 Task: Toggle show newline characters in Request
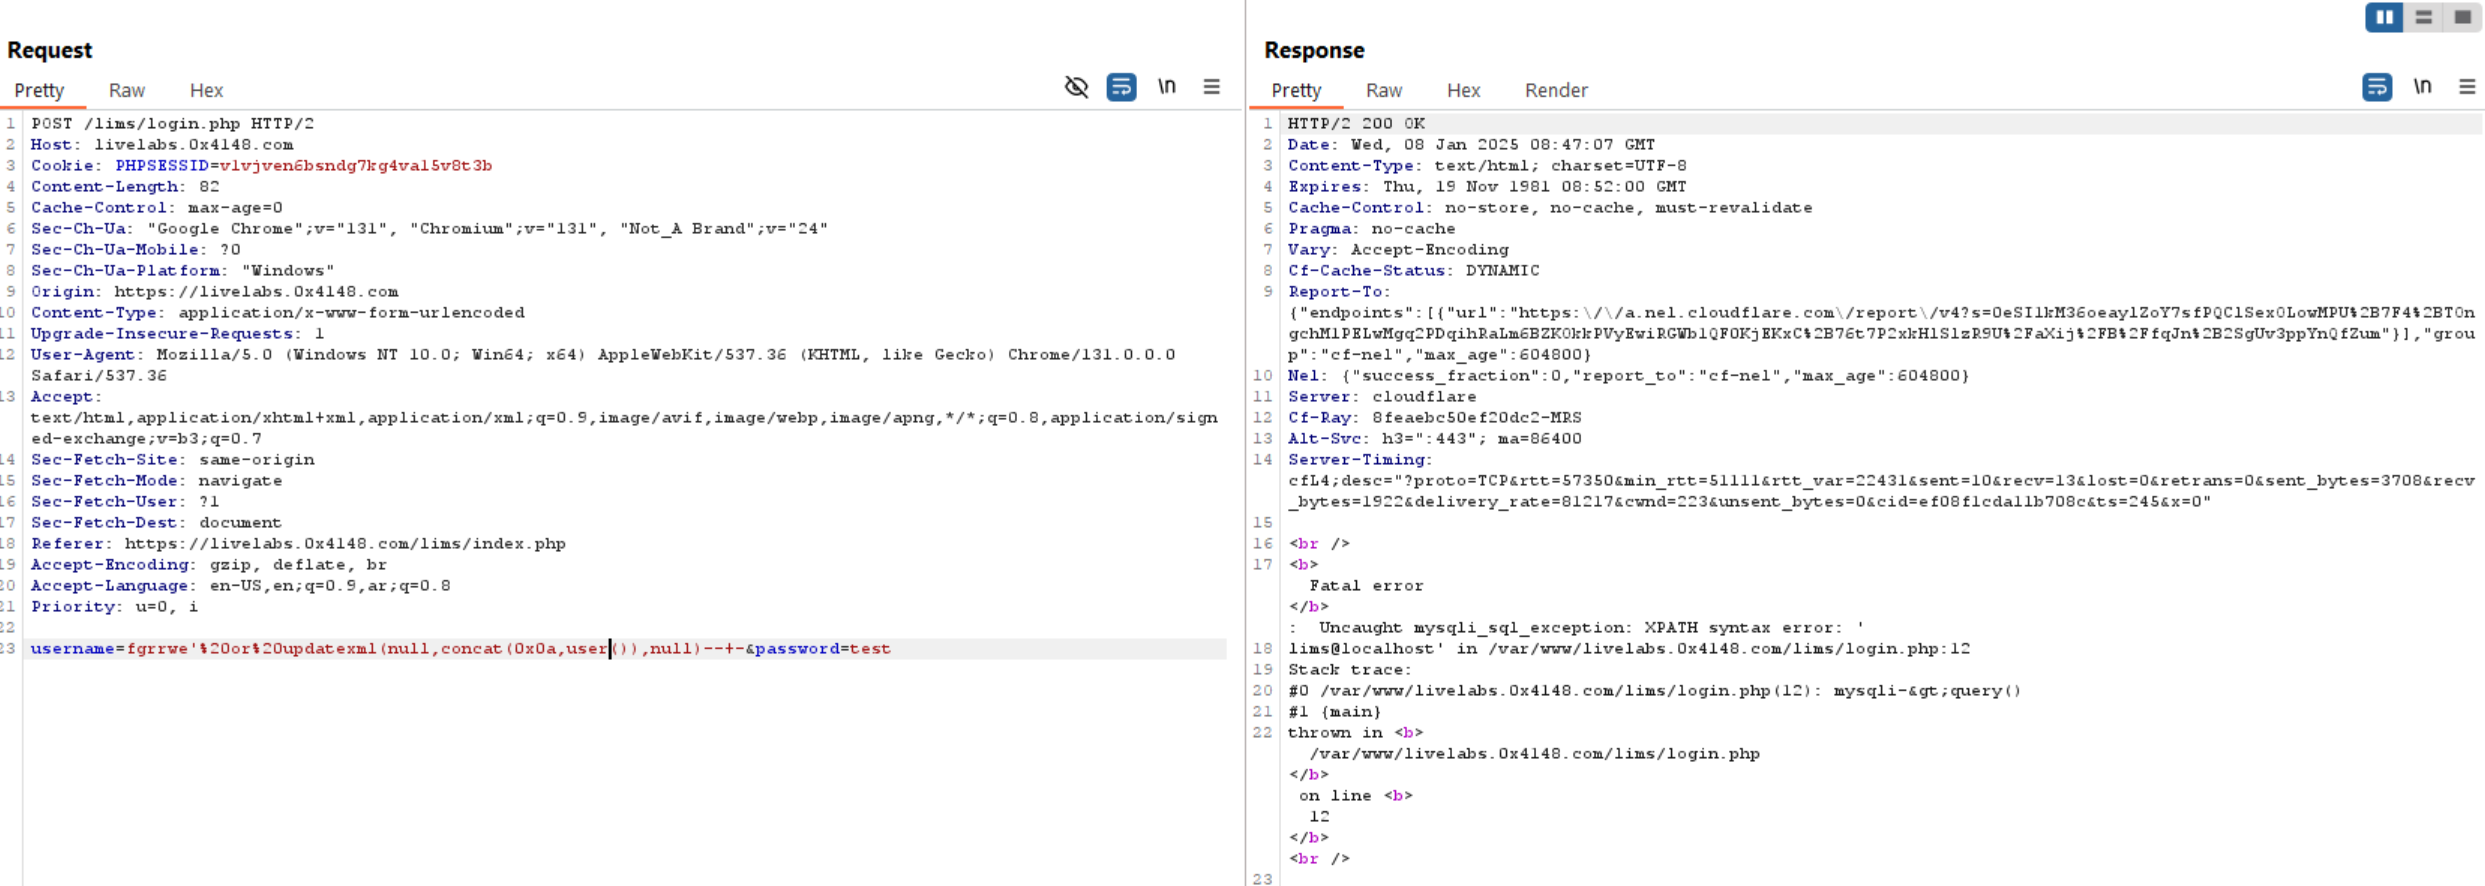click(1167, 87)
